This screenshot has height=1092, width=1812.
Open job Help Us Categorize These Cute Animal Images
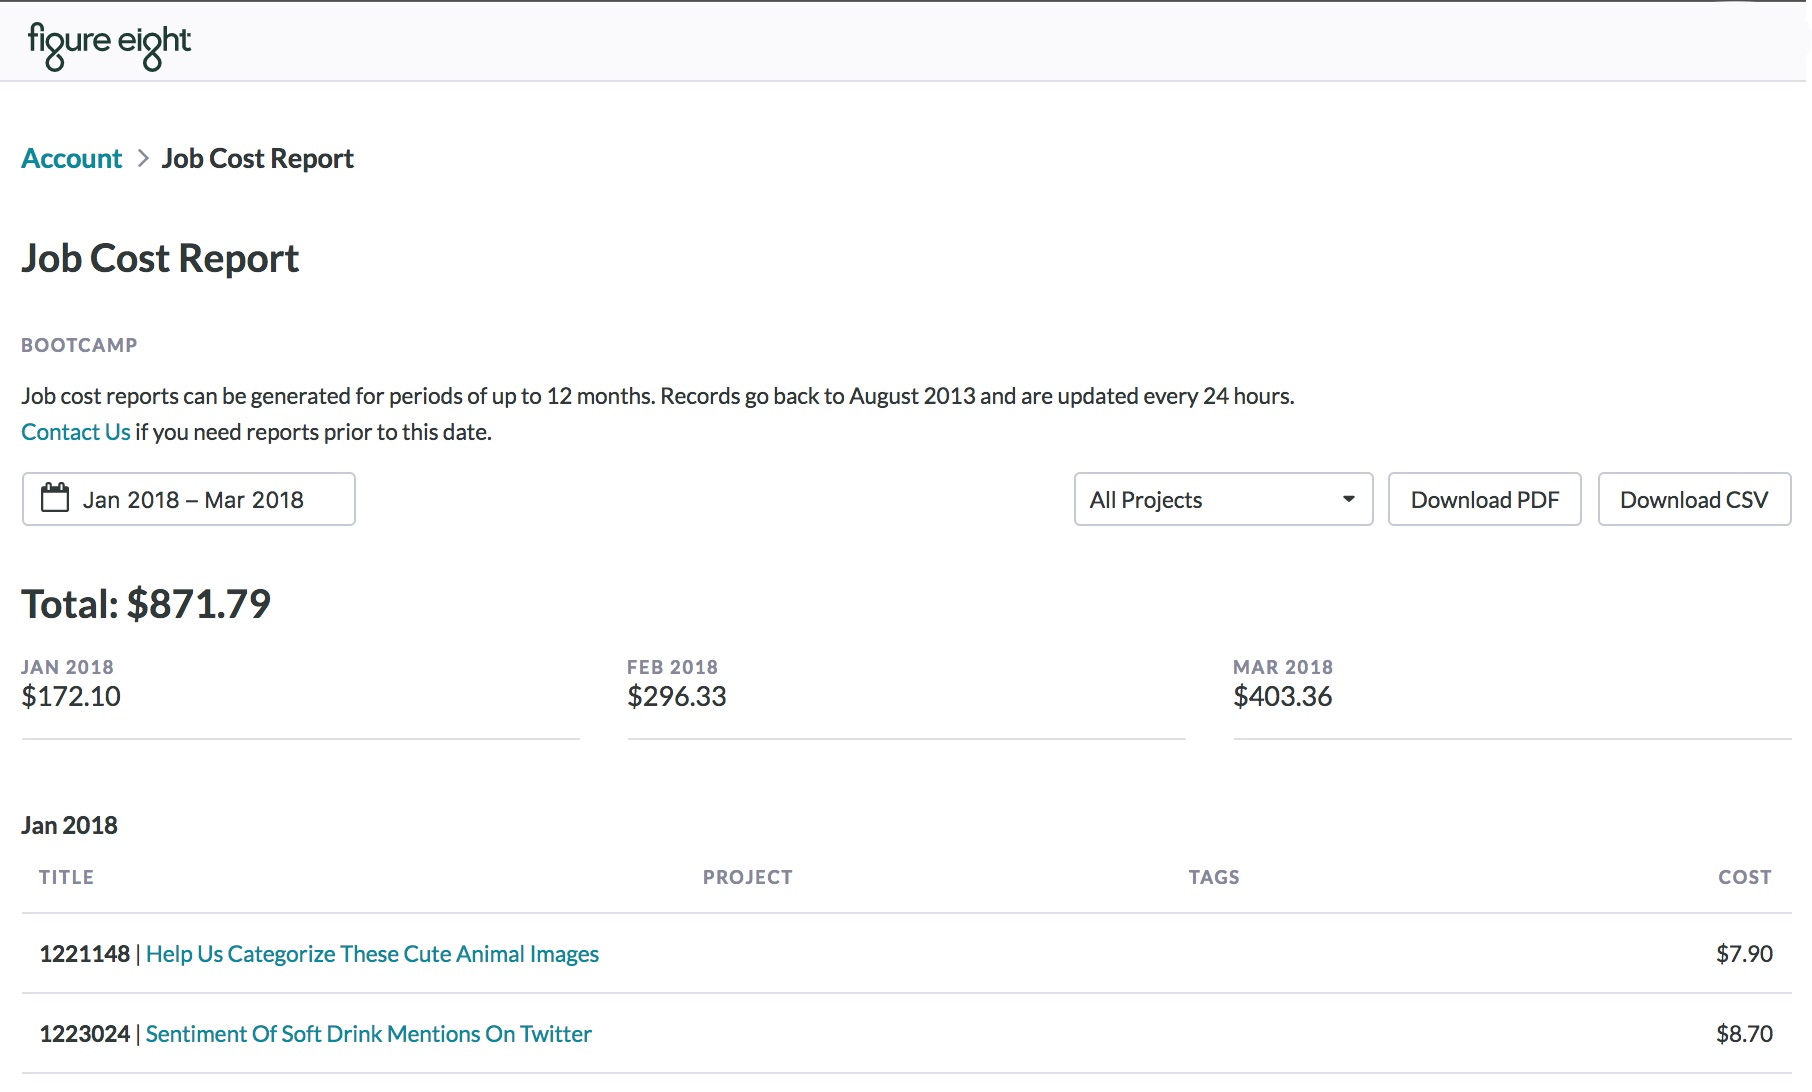pos(372,954)
